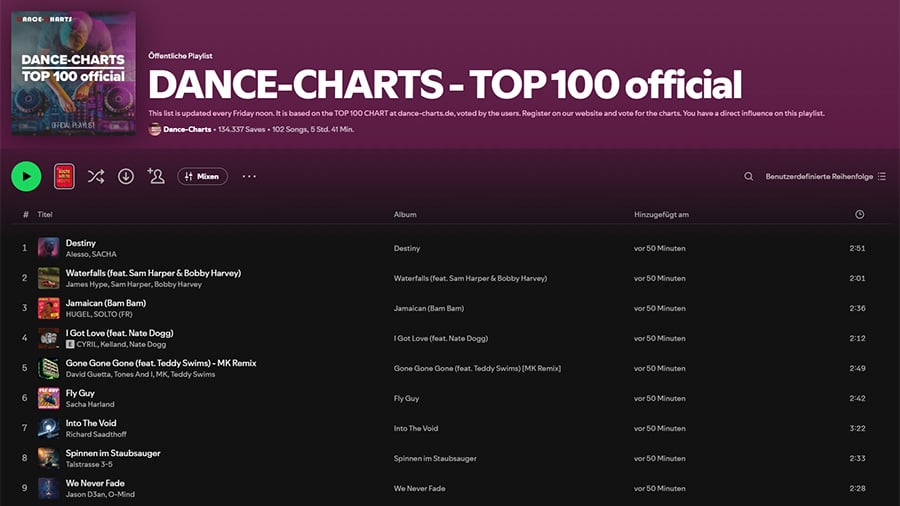Screen dimensions: 900x506
Task: Toggle shuffle mode icon
Action: coord(96,176)
